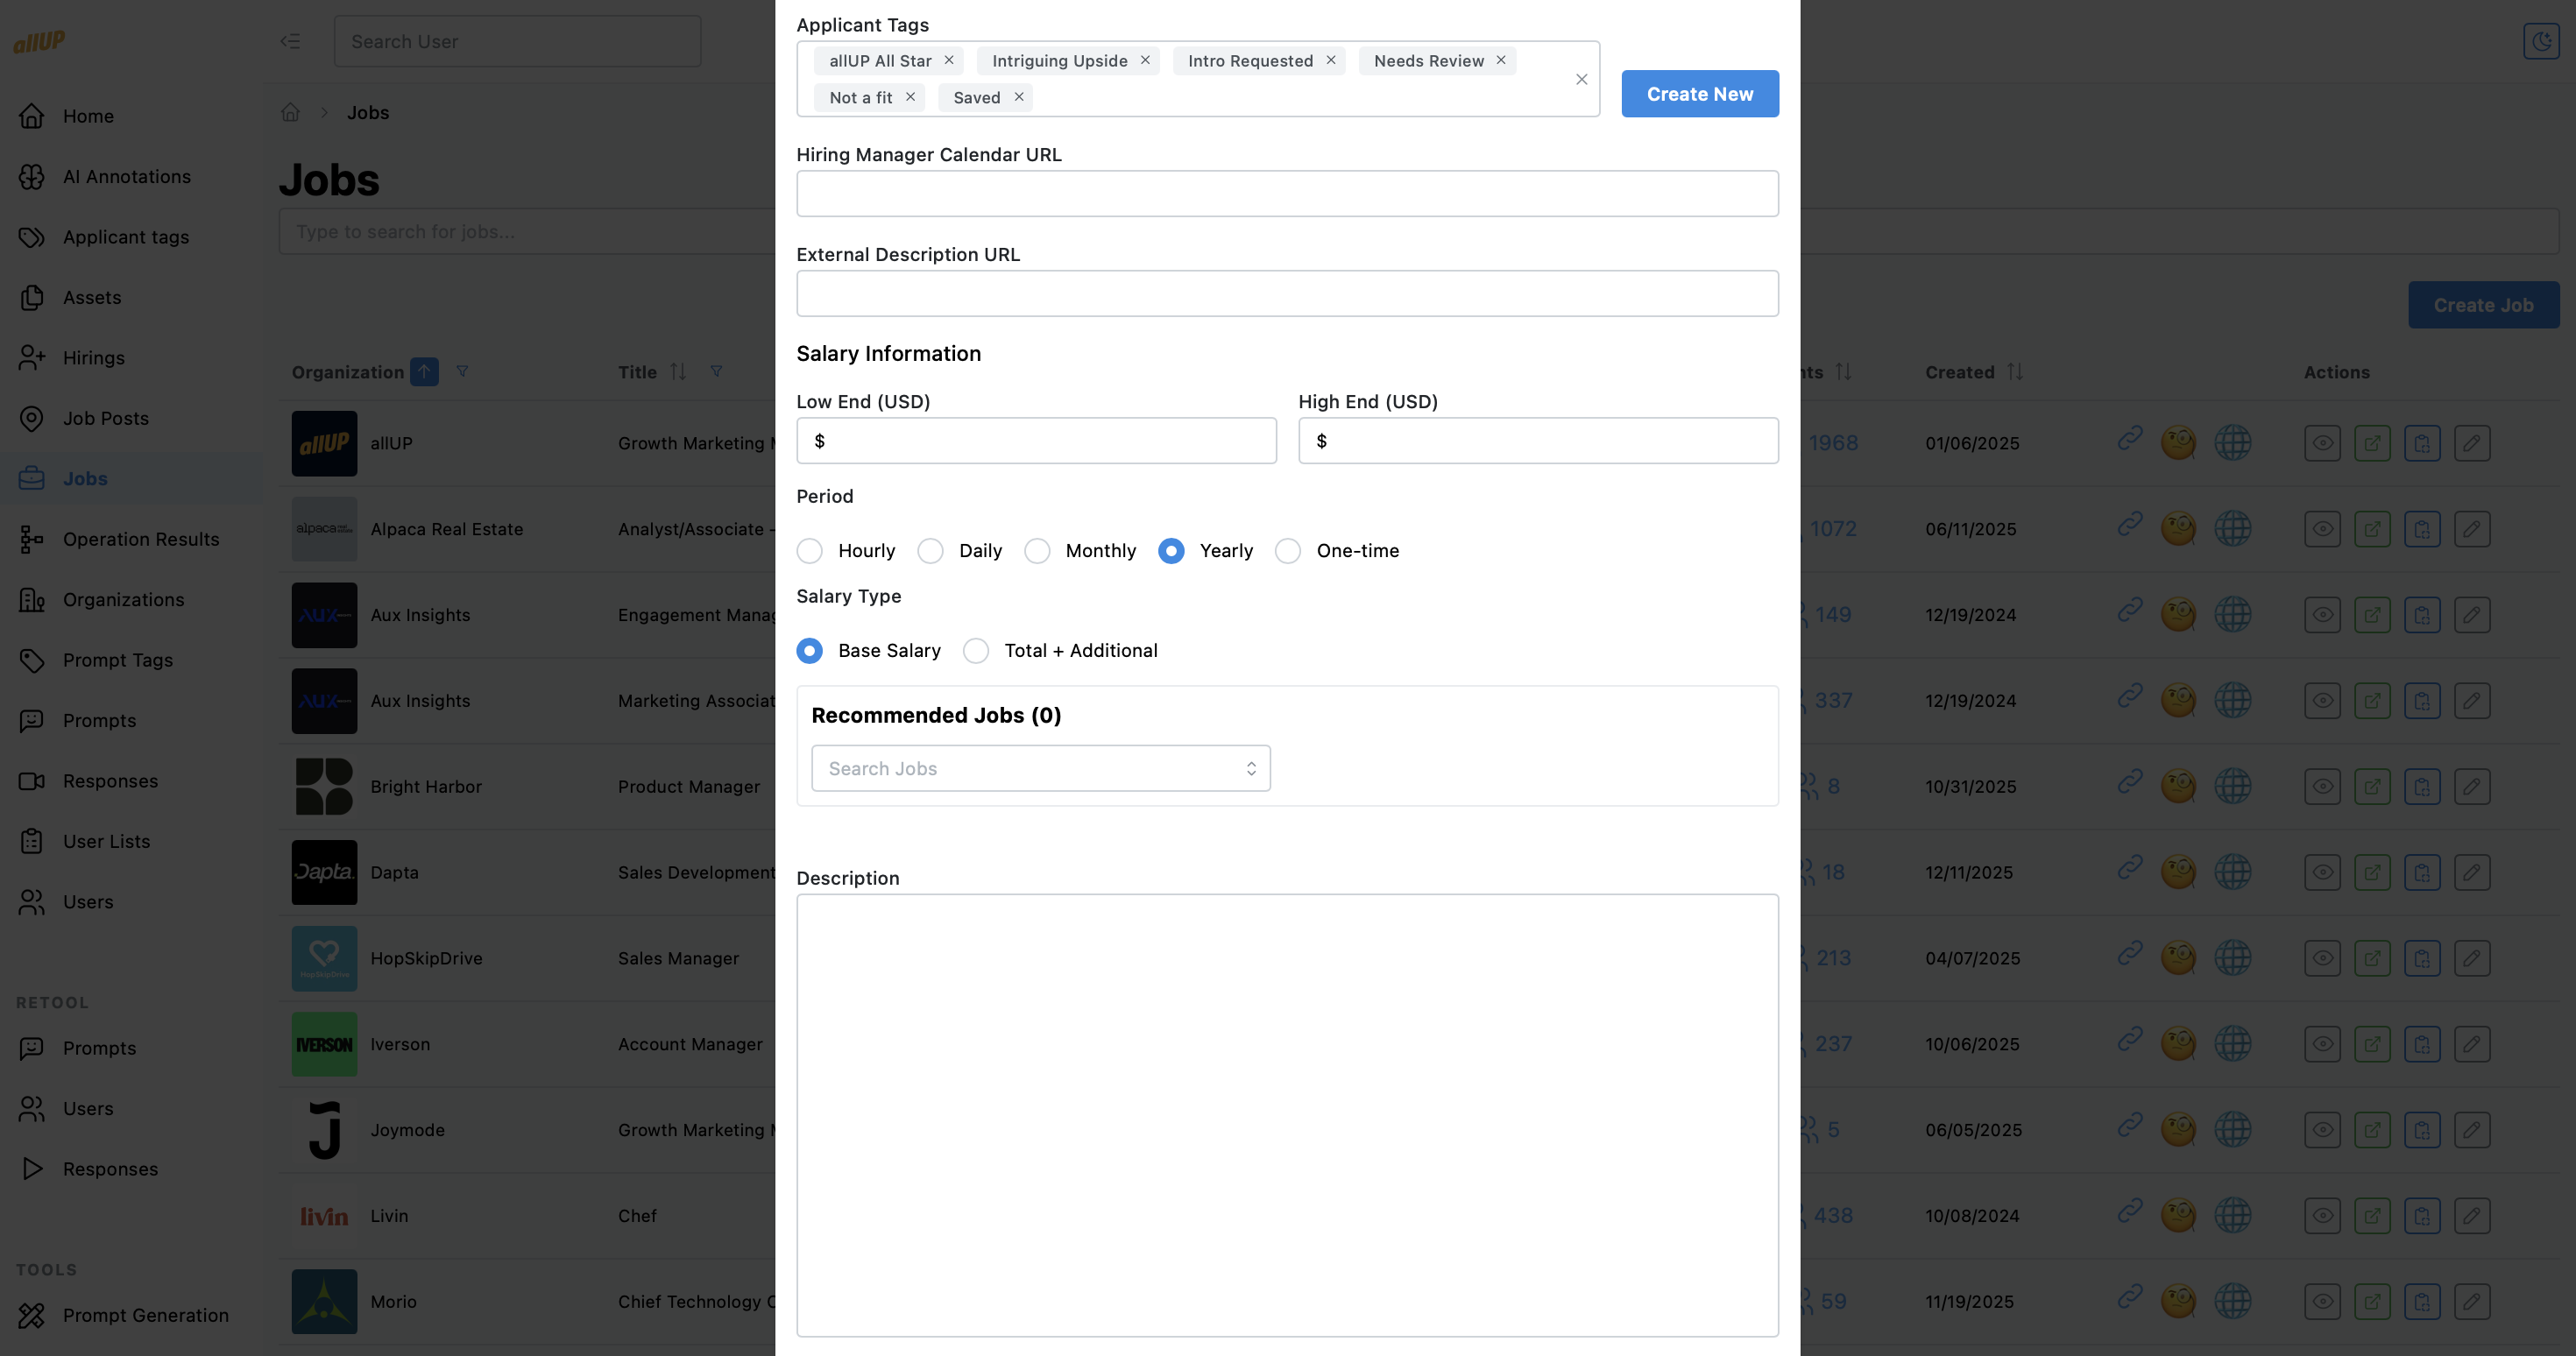Click the view eye icon for Morio row

pyautogui.click(x=2322, y=1301)
